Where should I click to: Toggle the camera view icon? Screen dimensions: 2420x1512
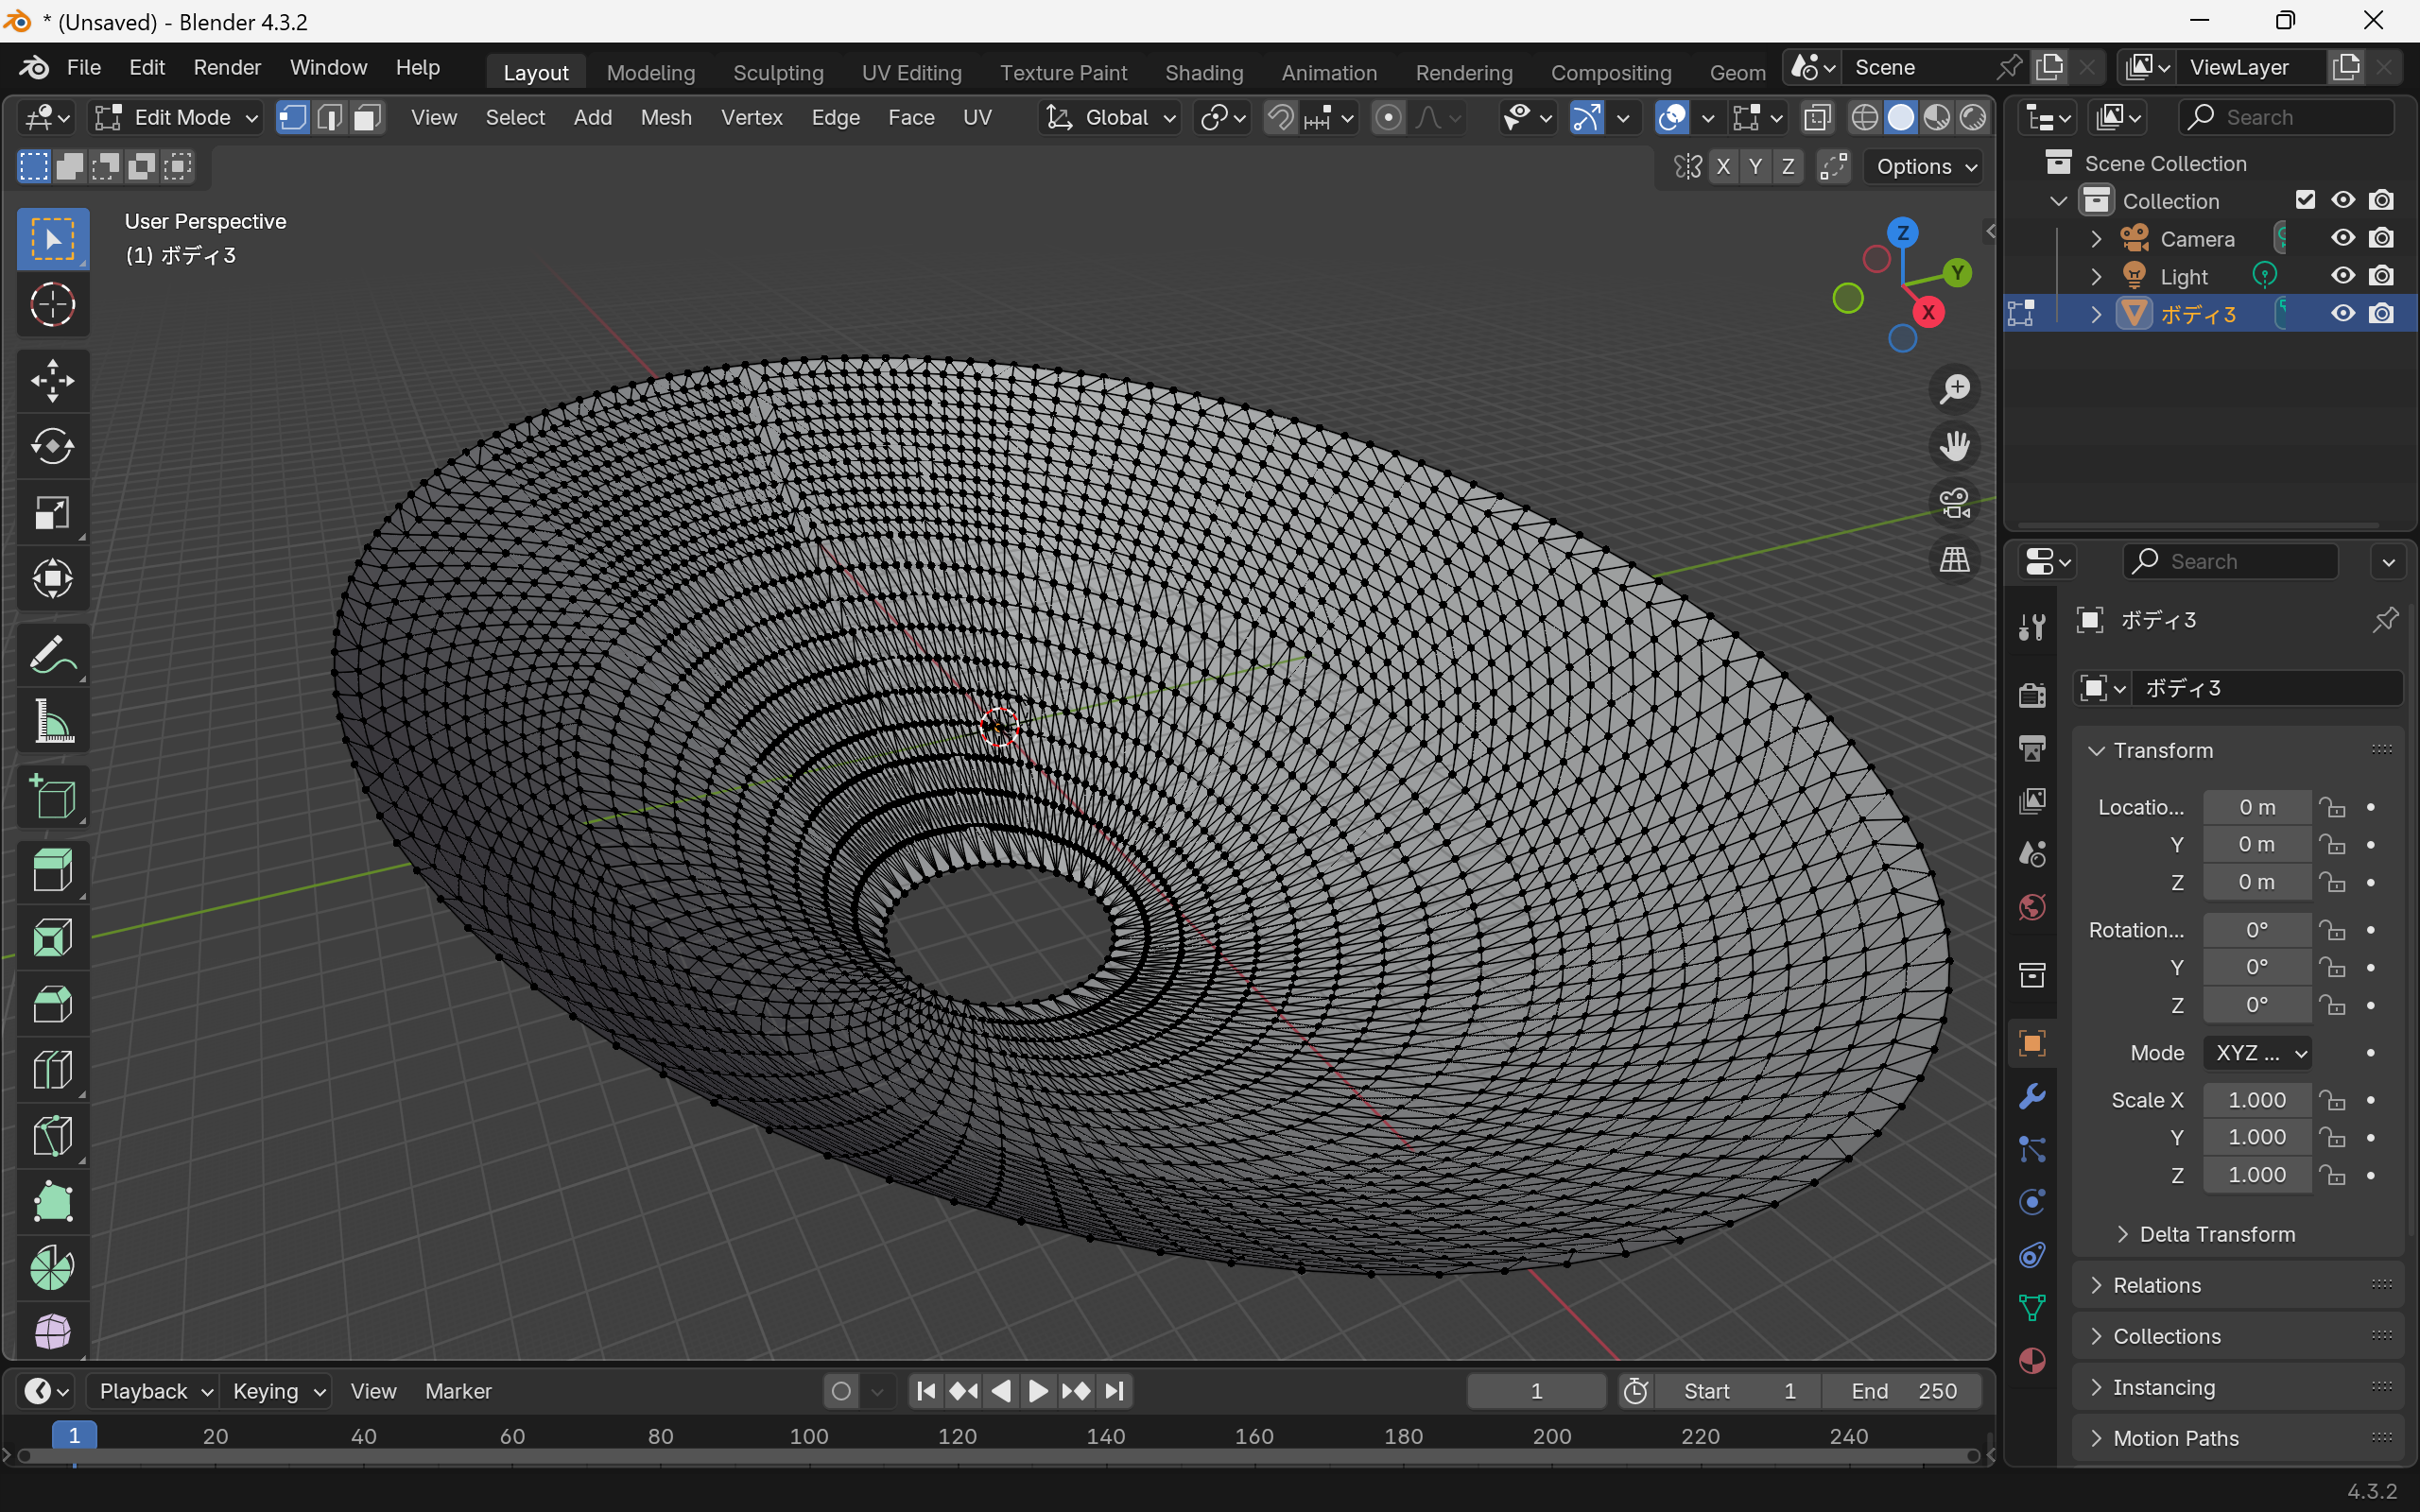pyautogui.click(x=1954, y=503)
